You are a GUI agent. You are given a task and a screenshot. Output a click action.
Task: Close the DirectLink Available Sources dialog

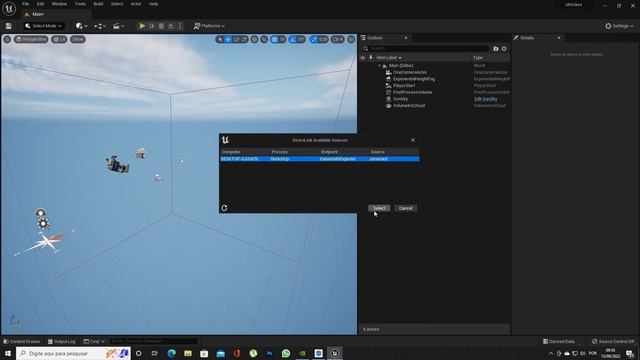(413, 140)
